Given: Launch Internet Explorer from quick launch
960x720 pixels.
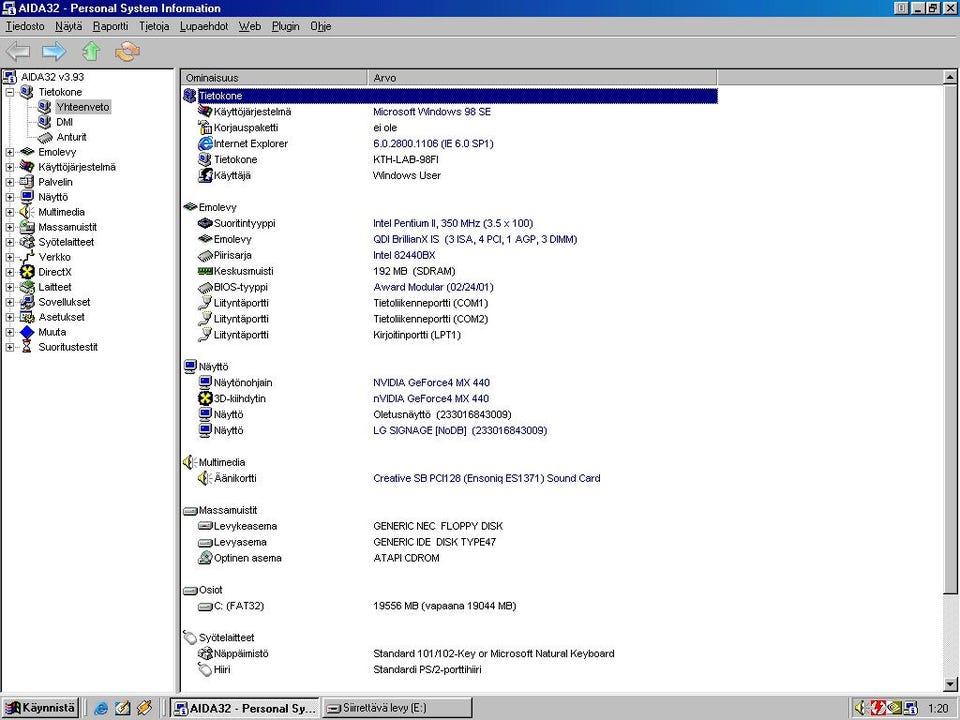Looking at the screenshot, I should (x=101, y=708).
